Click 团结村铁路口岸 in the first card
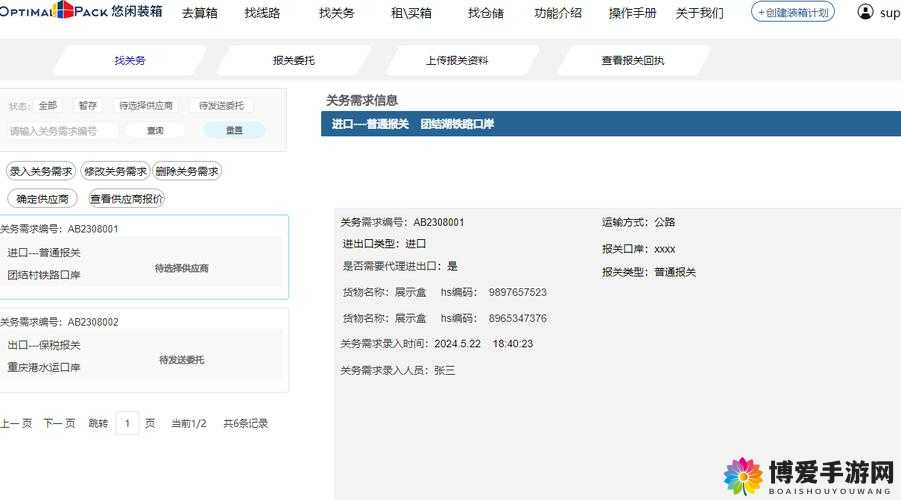Viewport: 901px width, 500px height. pyautogui.click(x=44, y=275)
